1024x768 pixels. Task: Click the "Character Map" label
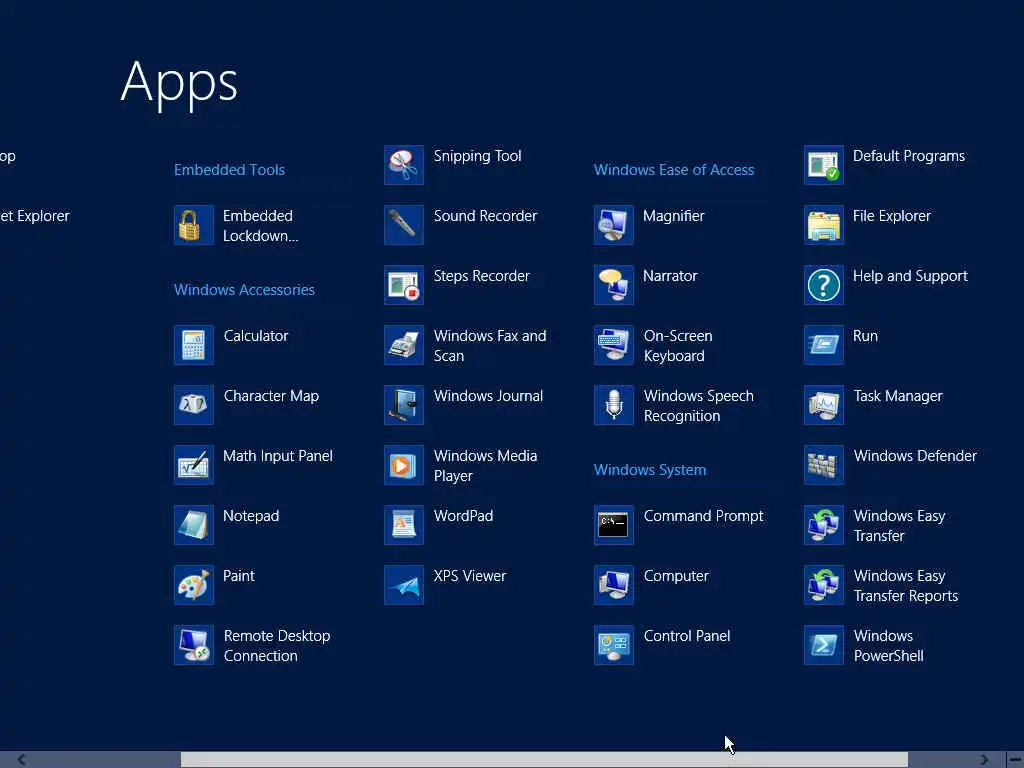[x=271, y=396]
